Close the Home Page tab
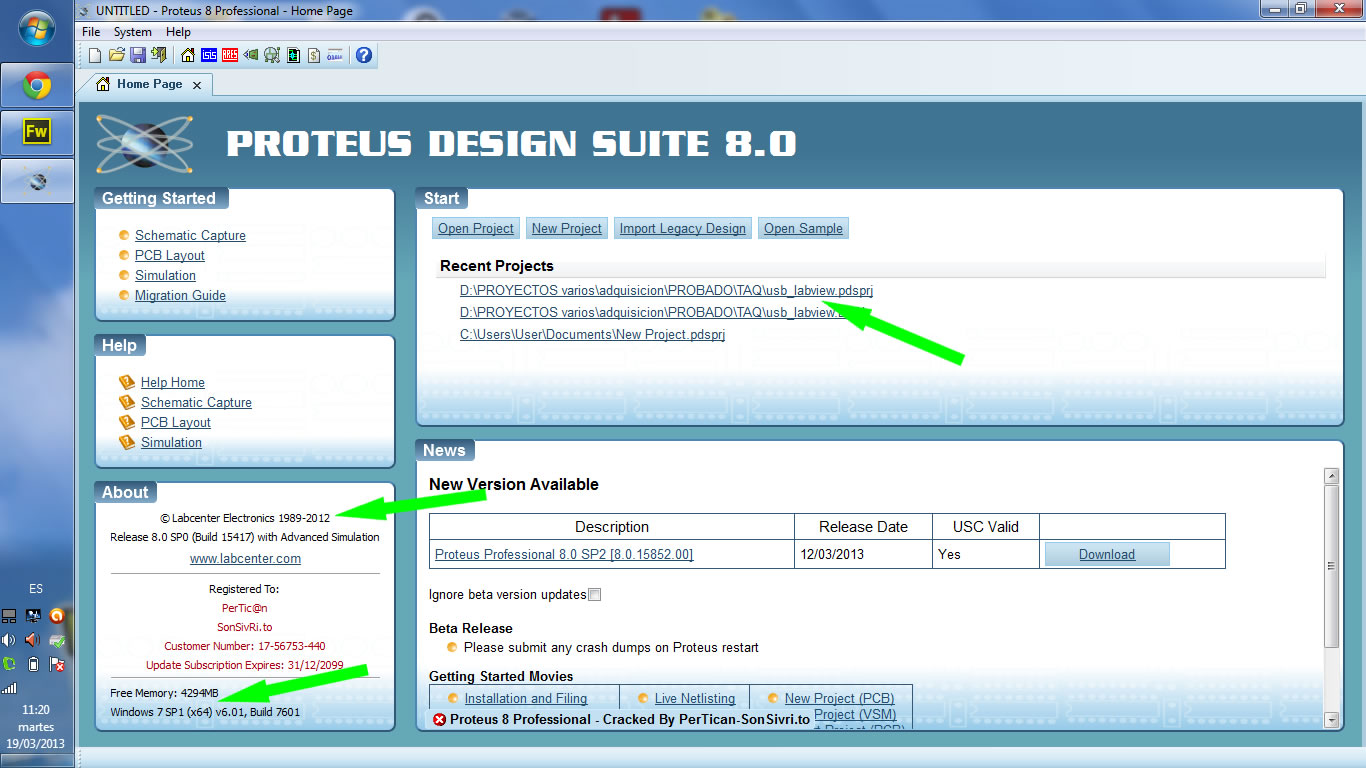This screenshot has width=1366, height=768. (197, 85)
